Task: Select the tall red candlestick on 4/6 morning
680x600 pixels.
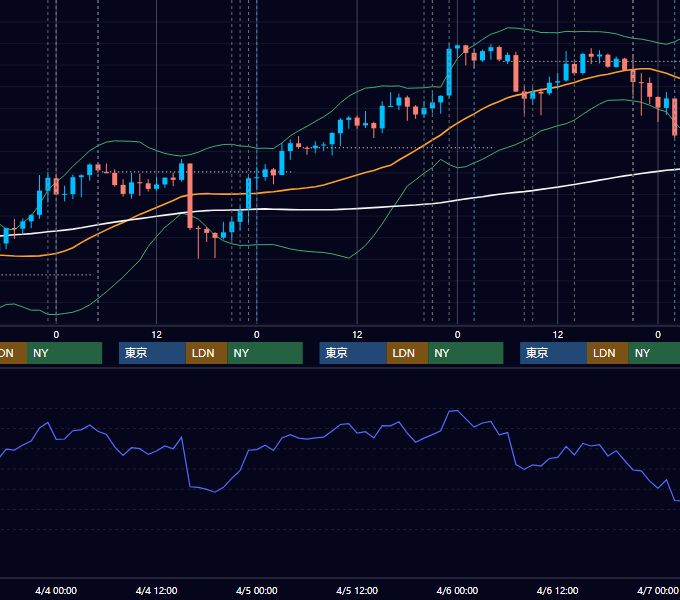Action: tap(516, 73)
